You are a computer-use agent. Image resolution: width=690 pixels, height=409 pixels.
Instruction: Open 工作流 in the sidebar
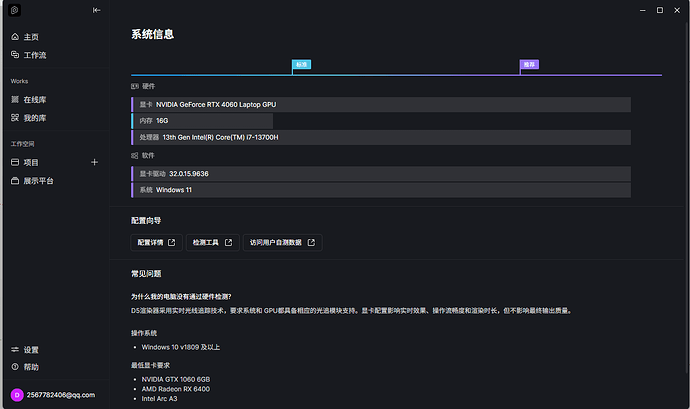pyautogui.click(x=29, y=55)
